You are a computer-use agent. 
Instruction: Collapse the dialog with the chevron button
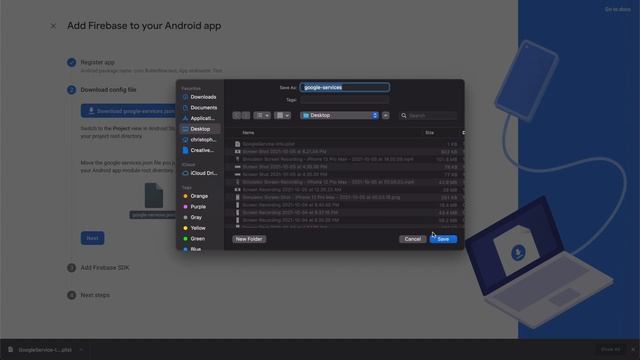(385, 116)
